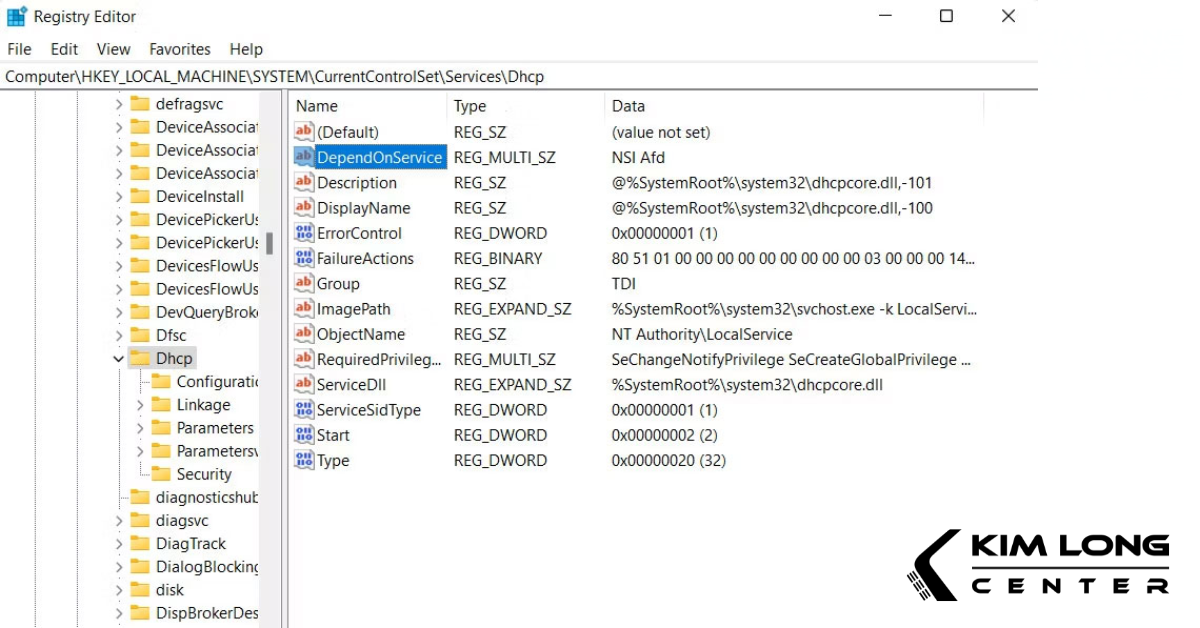Select the ImagePath string value icon
This screenshot has width=1200, height=628.
coord(303,309)
